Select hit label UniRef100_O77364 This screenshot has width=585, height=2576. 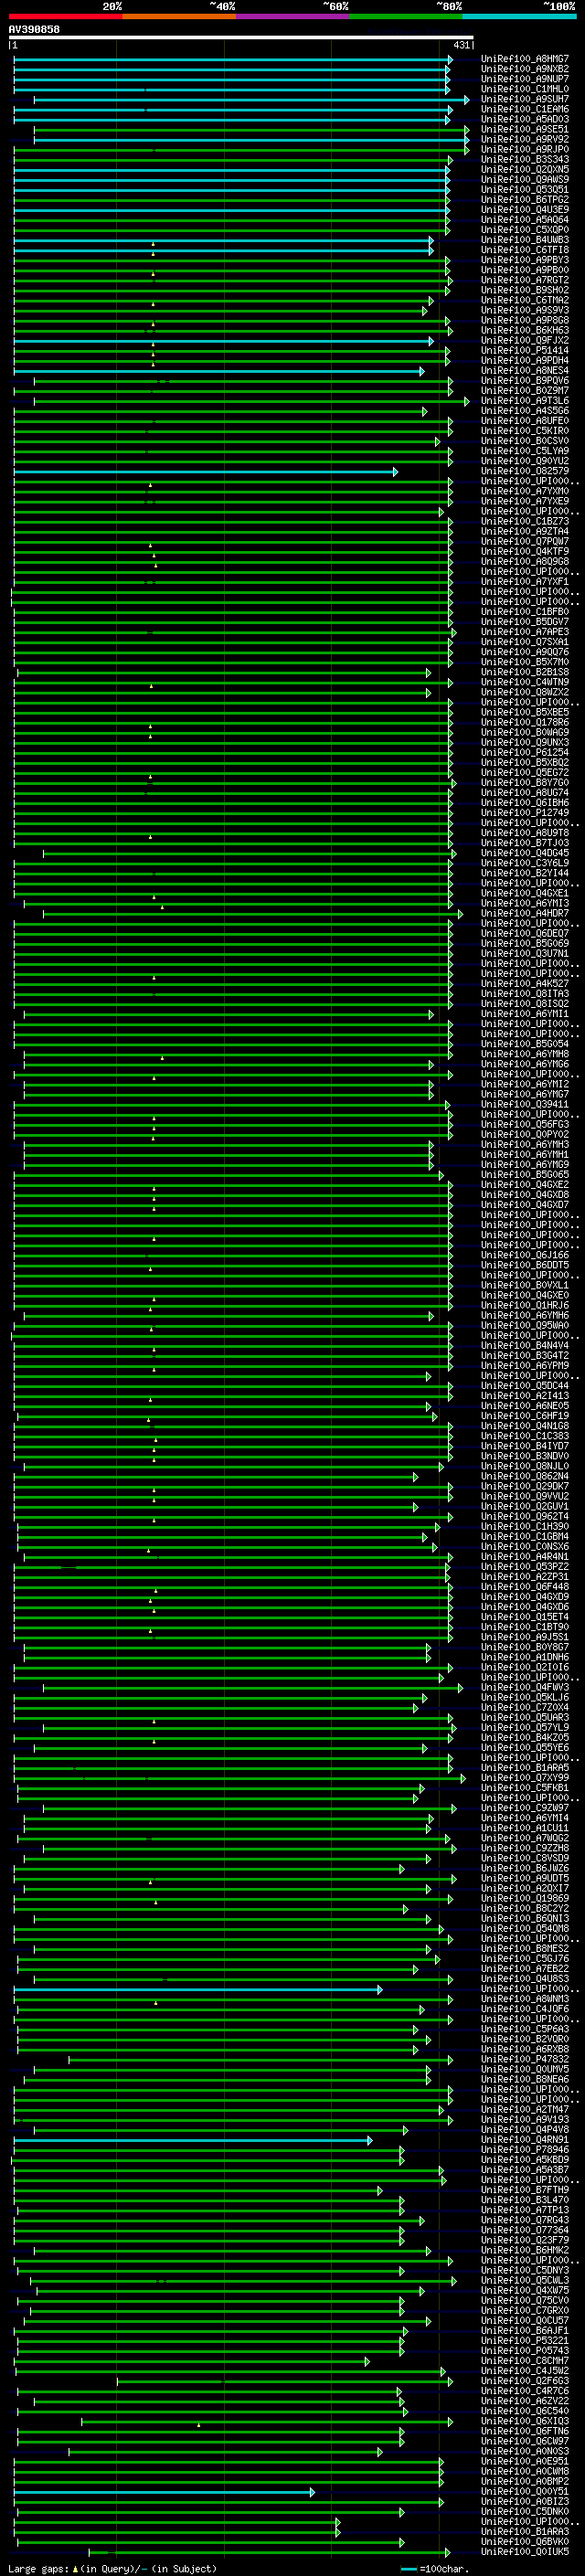coord(524,2231)
